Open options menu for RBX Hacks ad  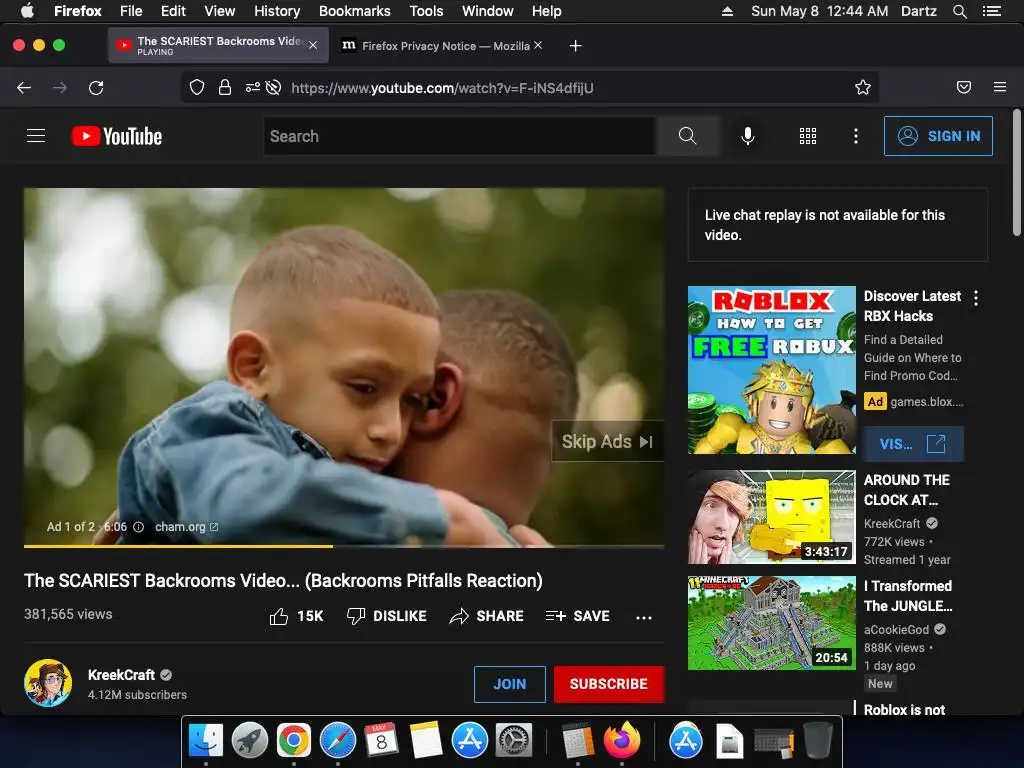(x=976, y=298)
